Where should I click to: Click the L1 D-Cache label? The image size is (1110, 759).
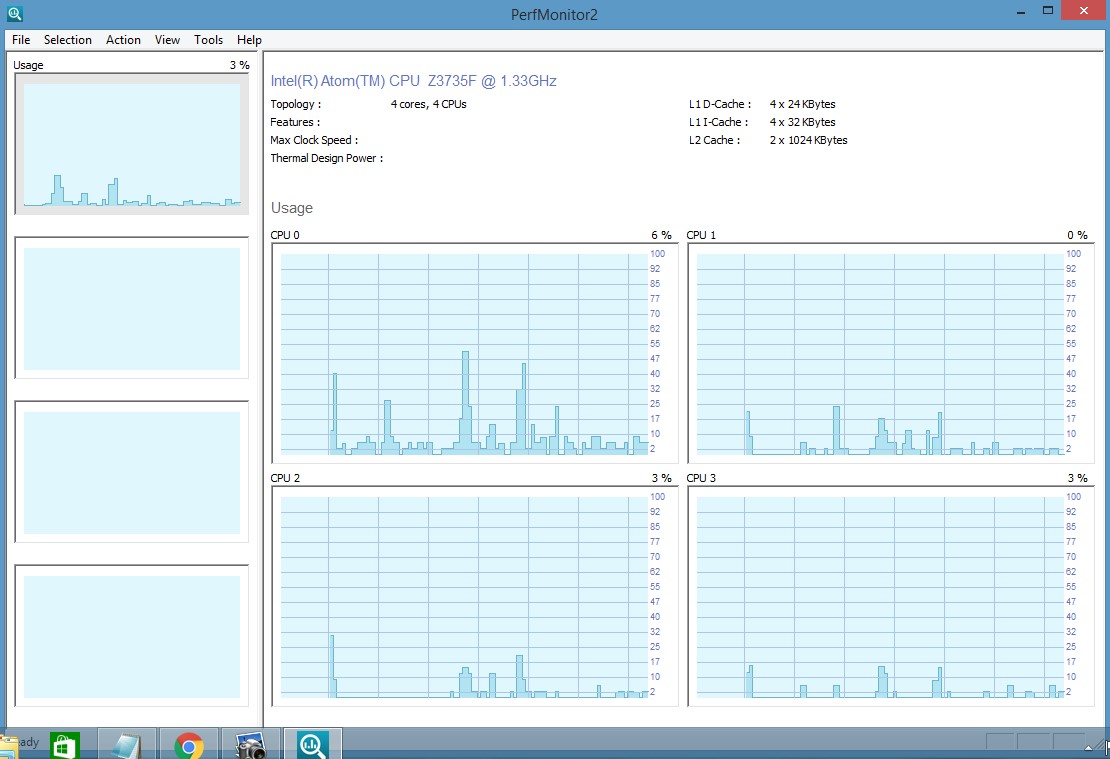pyautogui.click(x=719, y=104)
